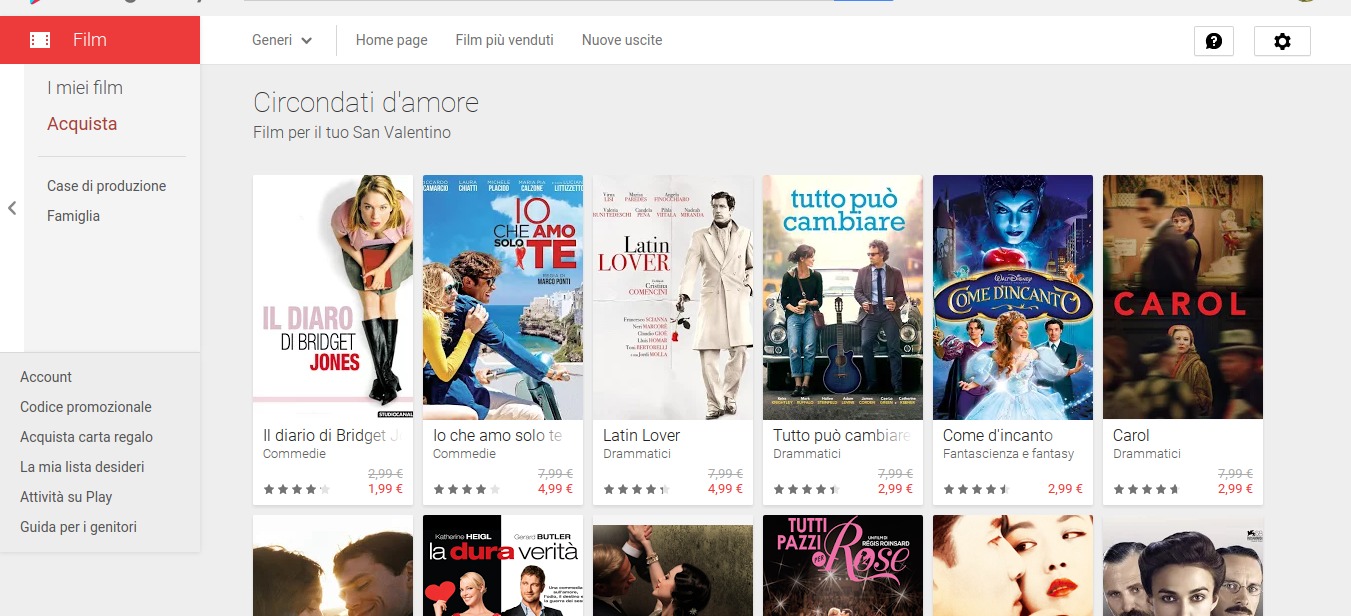This screenshot has height=616, width=1351.
Task: Open Drammatici genre under Latin Lover
Action: (x=637, y=454)
